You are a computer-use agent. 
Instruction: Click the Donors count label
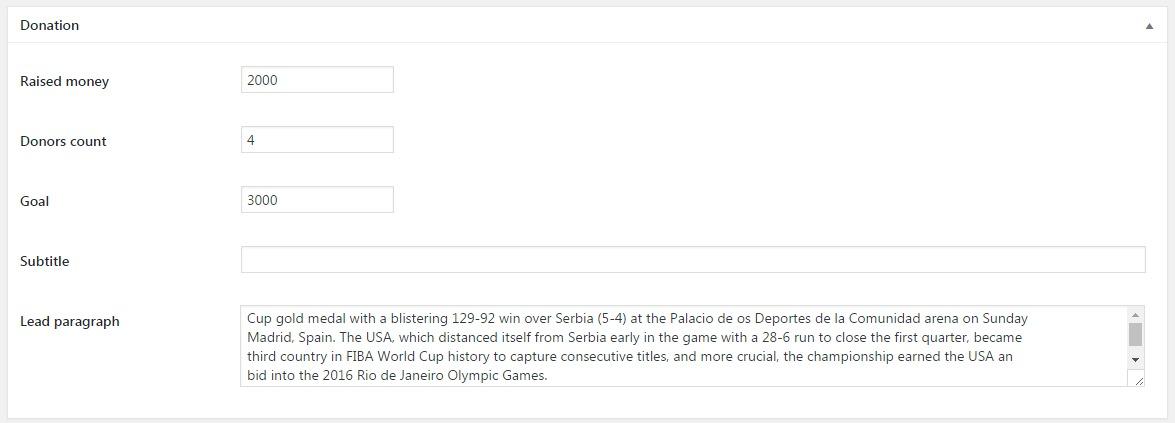[63, 141]
